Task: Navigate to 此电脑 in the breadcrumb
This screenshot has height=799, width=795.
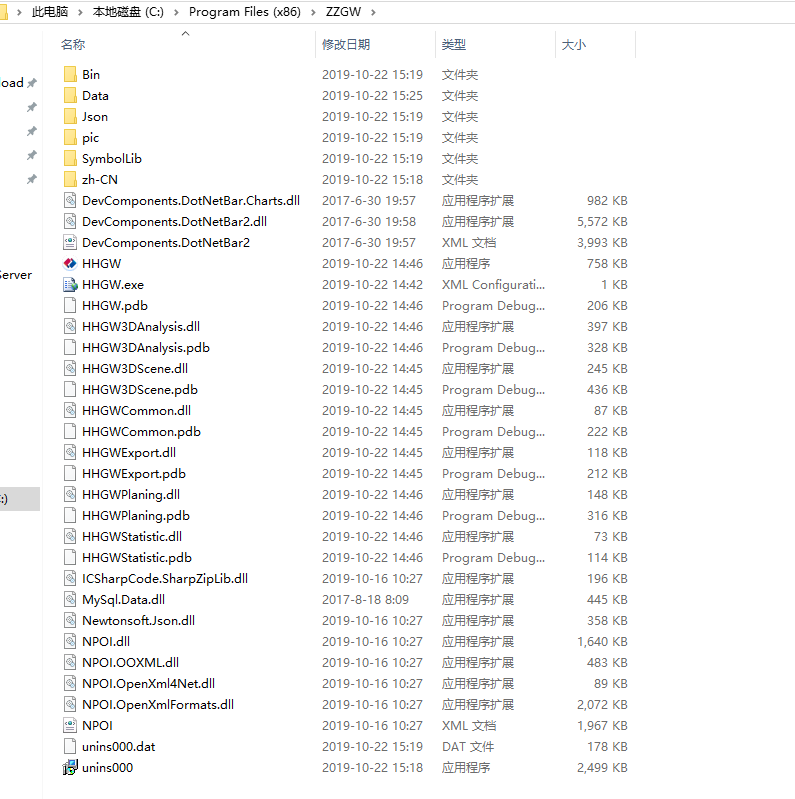Action: pos(50,12)
